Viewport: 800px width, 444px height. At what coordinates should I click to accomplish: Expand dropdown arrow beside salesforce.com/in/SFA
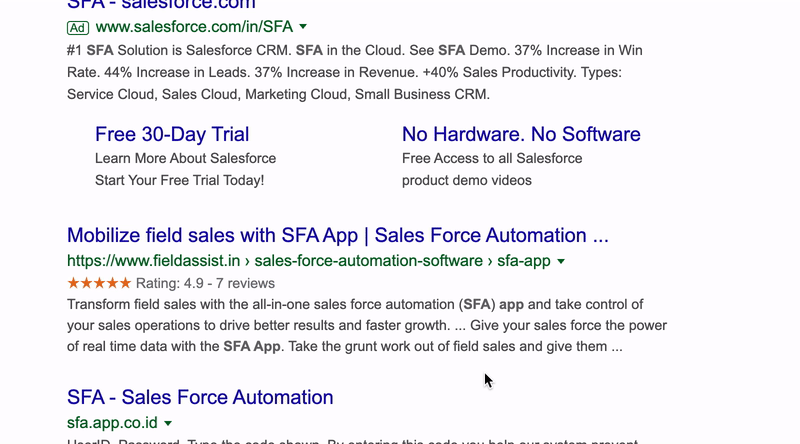tap(303, 27)
